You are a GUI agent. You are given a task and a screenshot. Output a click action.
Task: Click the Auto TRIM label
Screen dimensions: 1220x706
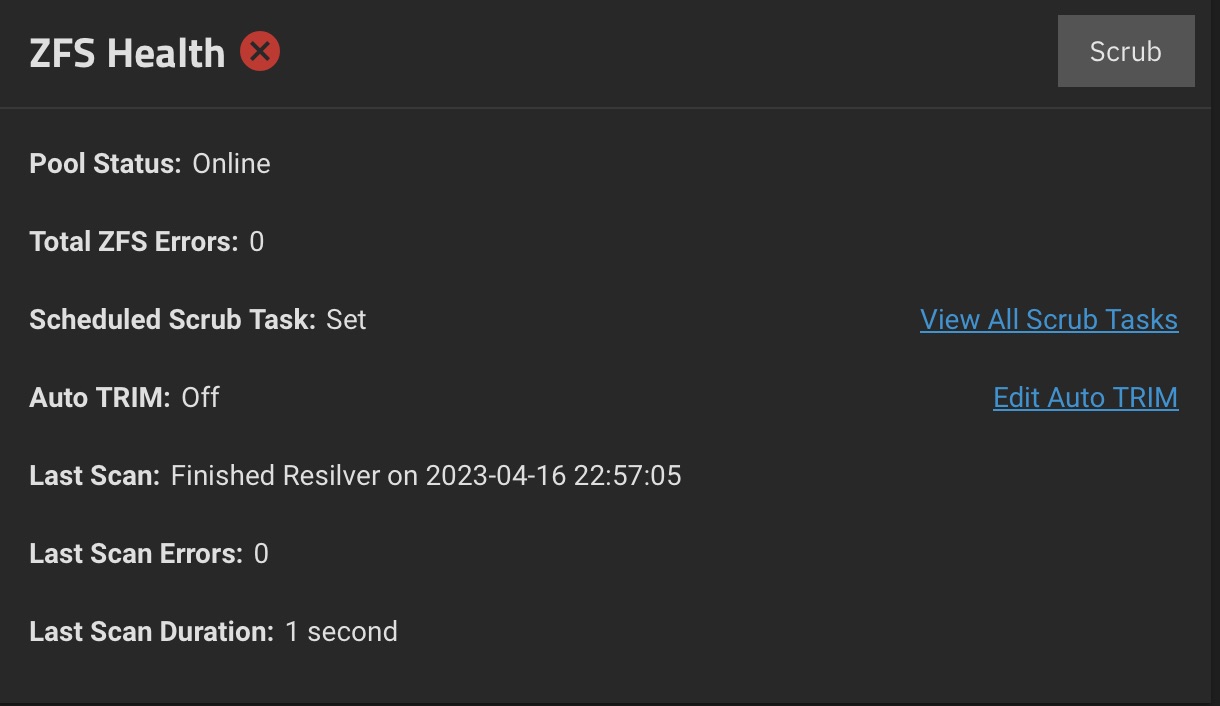tap(100, 398)
